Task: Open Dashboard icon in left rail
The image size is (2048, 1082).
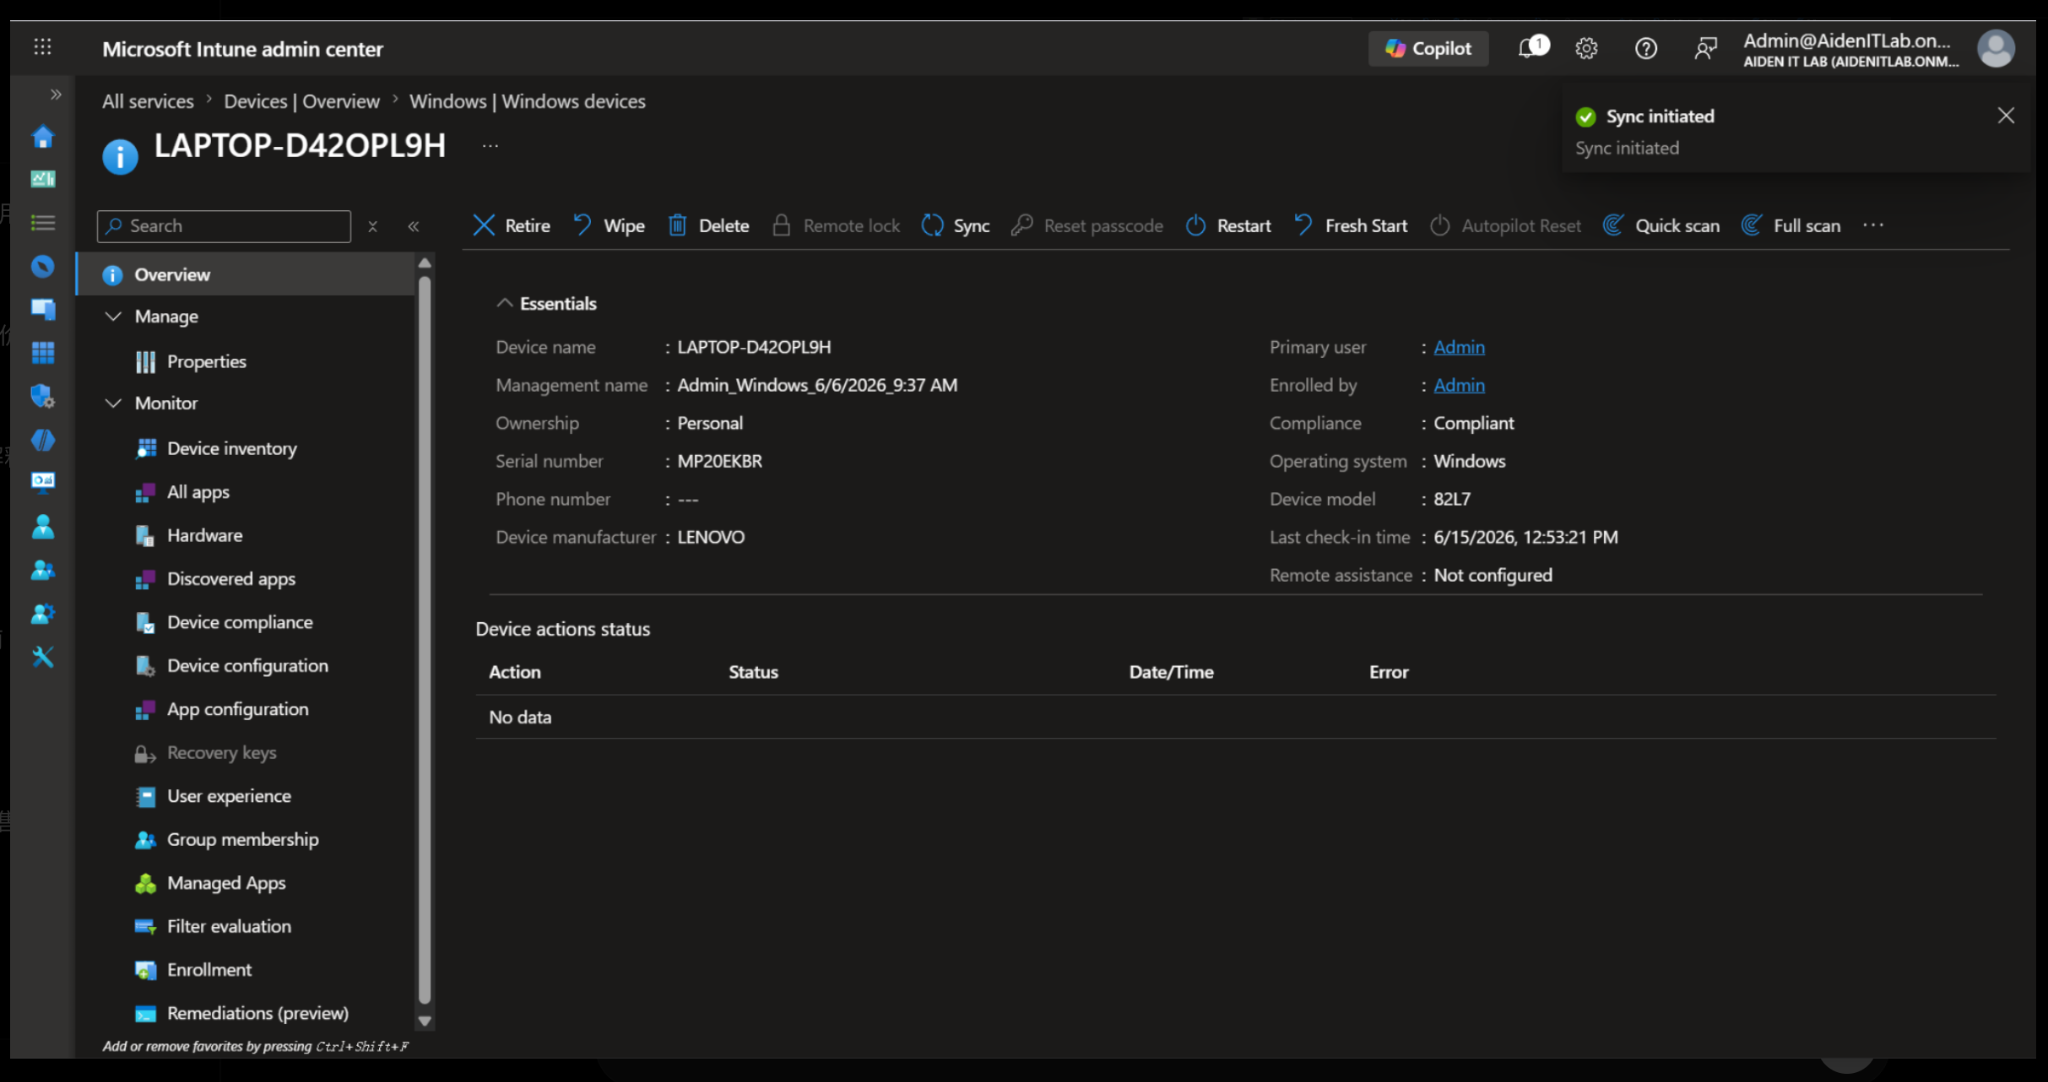Action: 43,179
